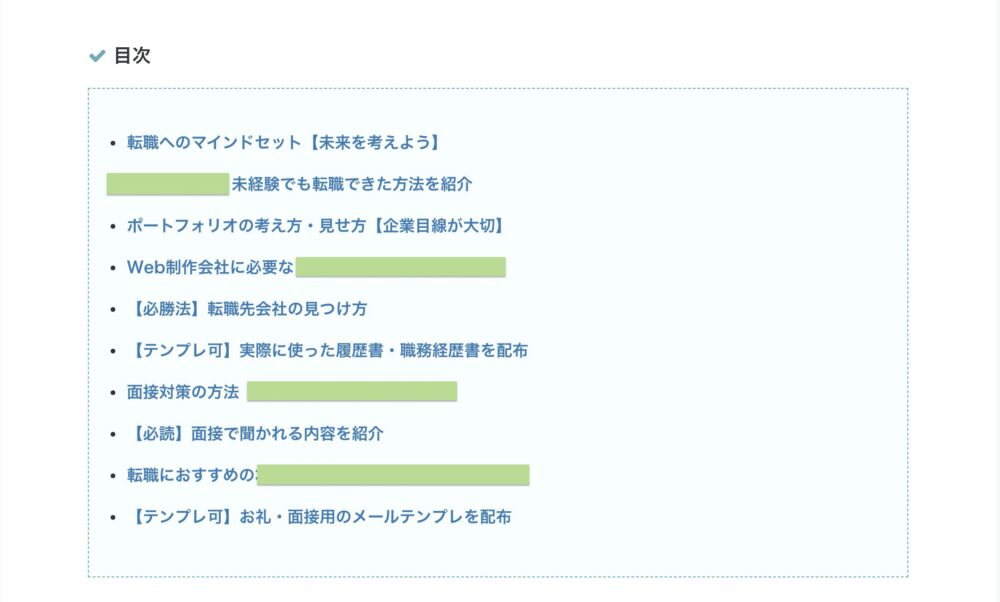This screenshot has width=1000, height=602.
Task: Click the bullet before お礼・面接用のメールテンプレ item
Action: 113,517
